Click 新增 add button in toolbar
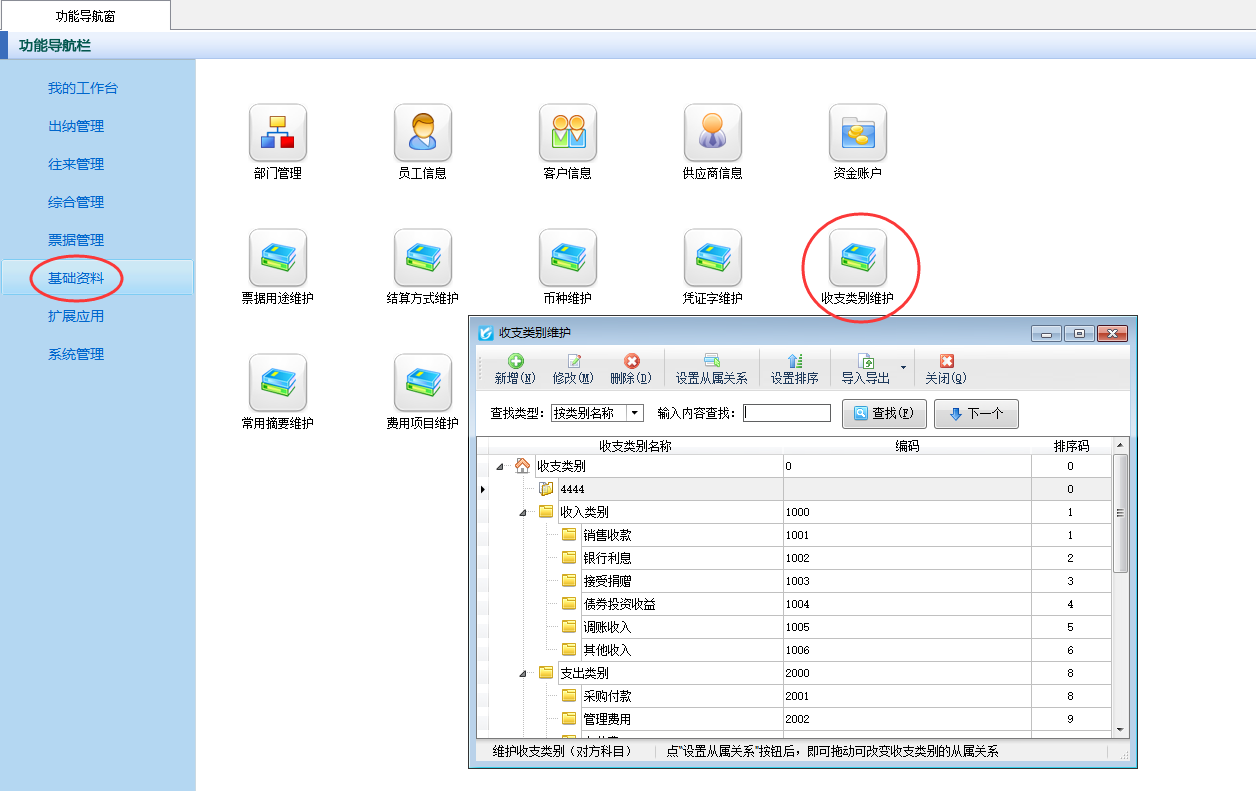Viewport: 1256px width, 791px height. (515, 369)
